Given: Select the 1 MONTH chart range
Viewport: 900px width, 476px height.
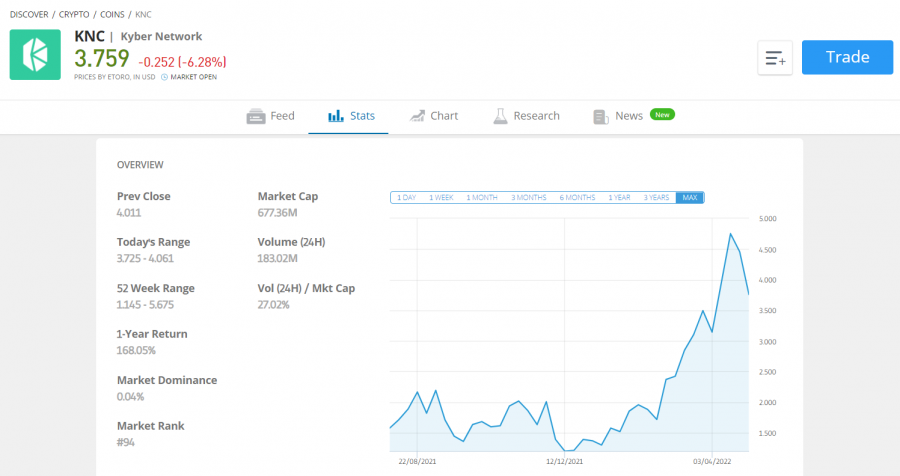Looking at the screenshot, I should click(482, 198).
